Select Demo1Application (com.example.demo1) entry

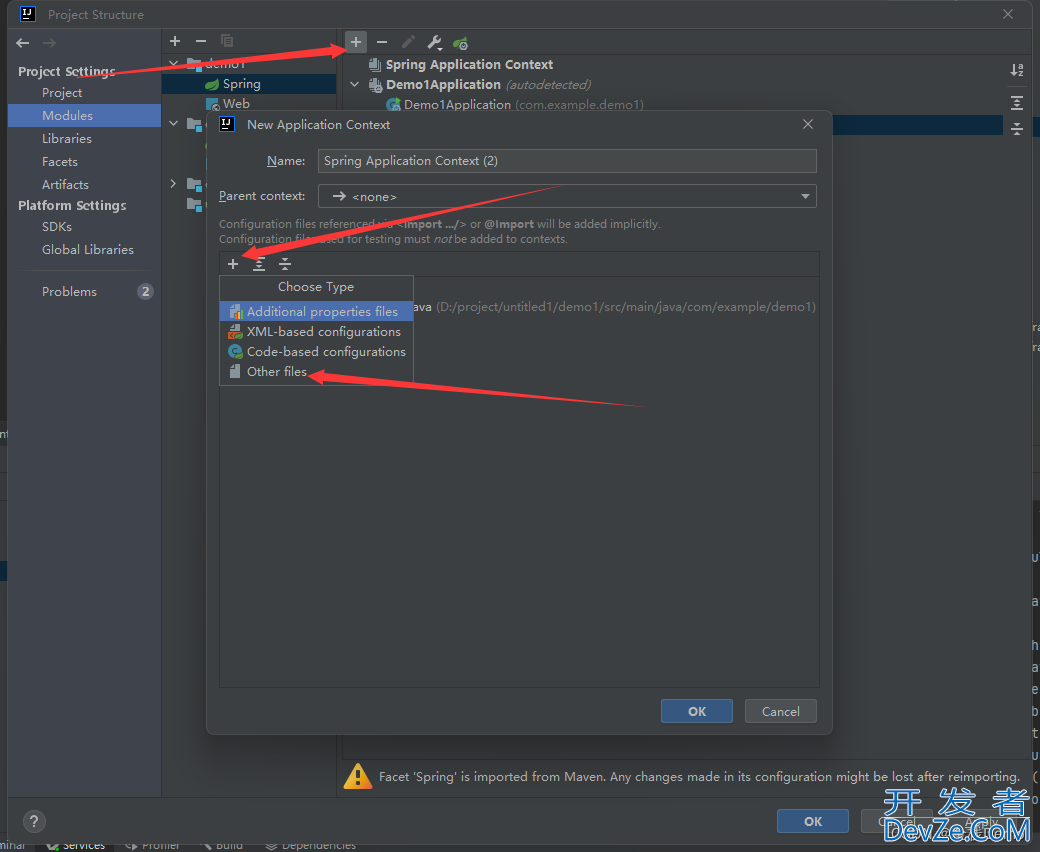[x=524, y=105]
